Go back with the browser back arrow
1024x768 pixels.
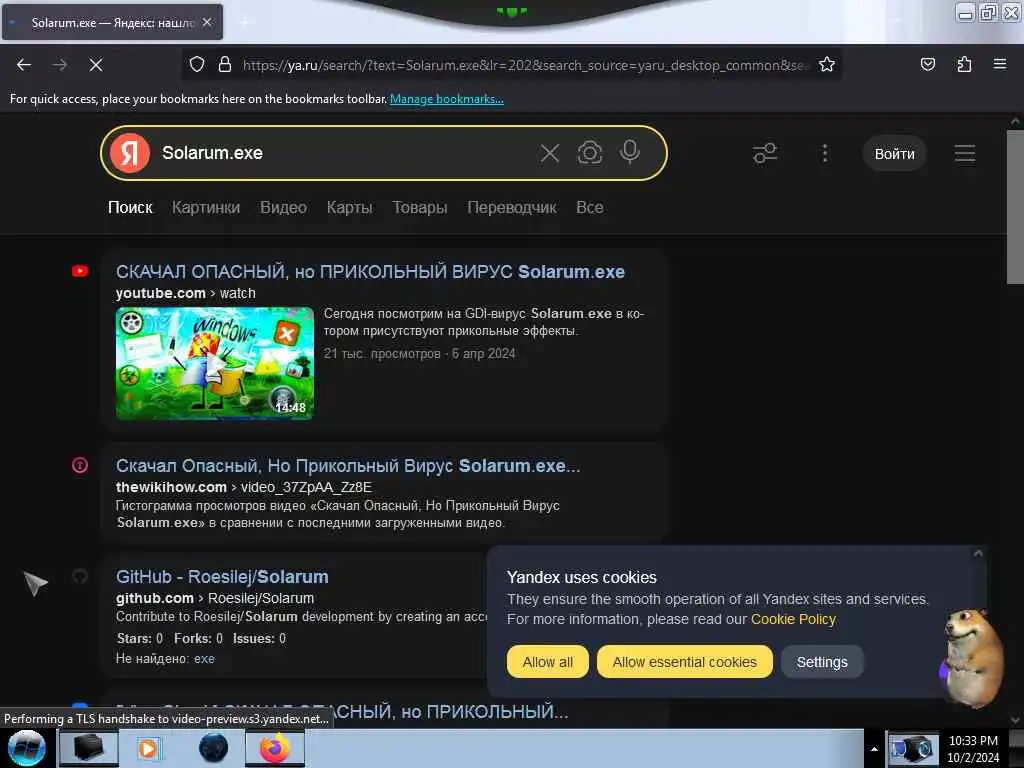point(24,65)
